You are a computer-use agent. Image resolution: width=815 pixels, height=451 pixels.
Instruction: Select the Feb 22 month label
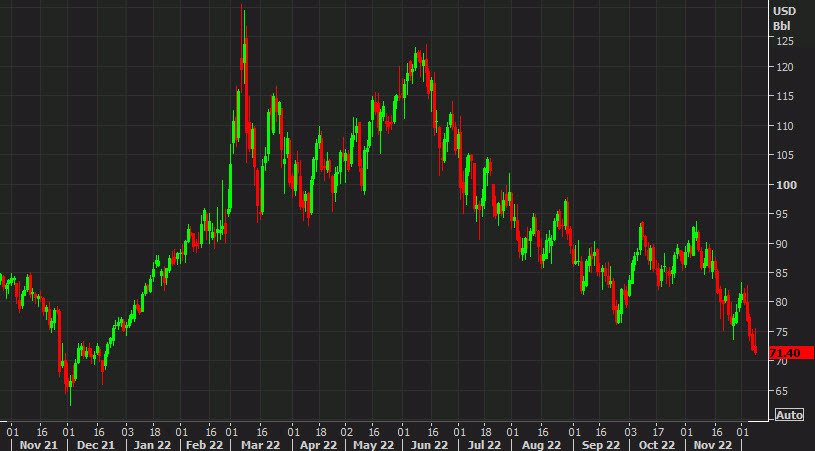coord(206,443)
